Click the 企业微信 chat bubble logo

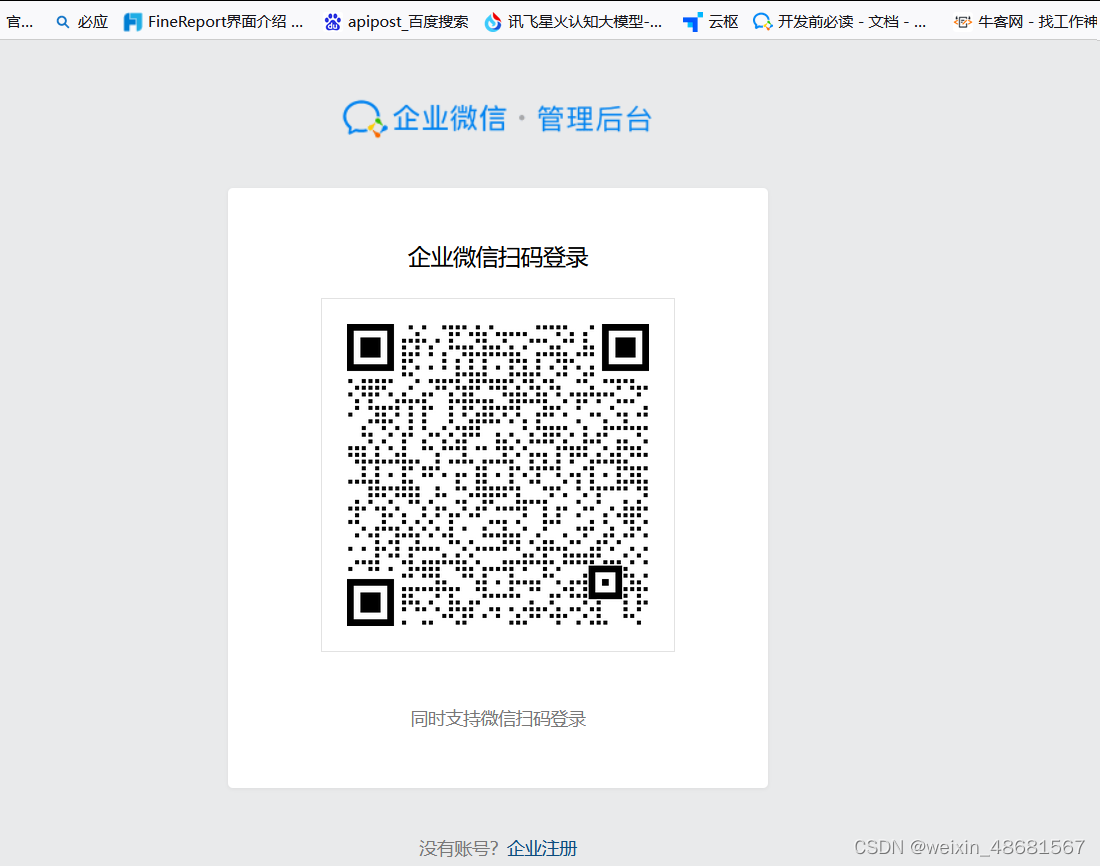click(x=365, y=119)
